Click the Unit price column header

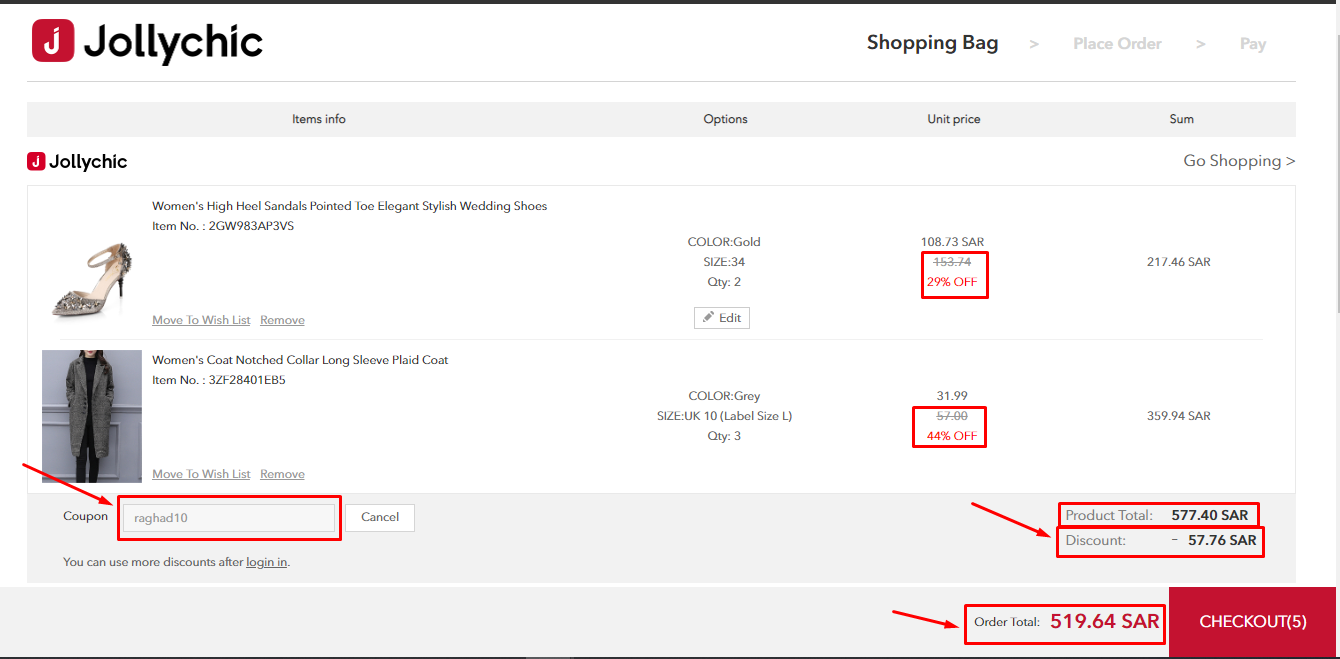click(x=954, y=119)
